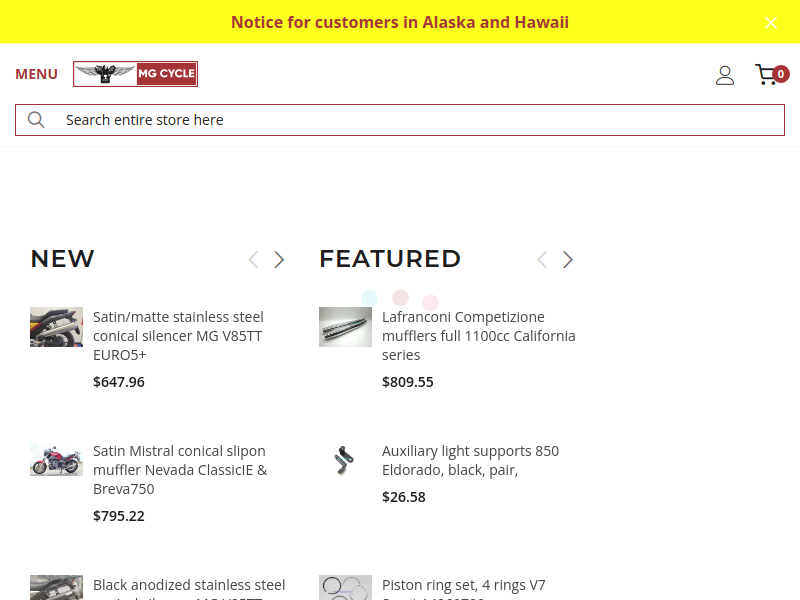Click the auxiliary light supports bracket thumbnail

(345, 460)
